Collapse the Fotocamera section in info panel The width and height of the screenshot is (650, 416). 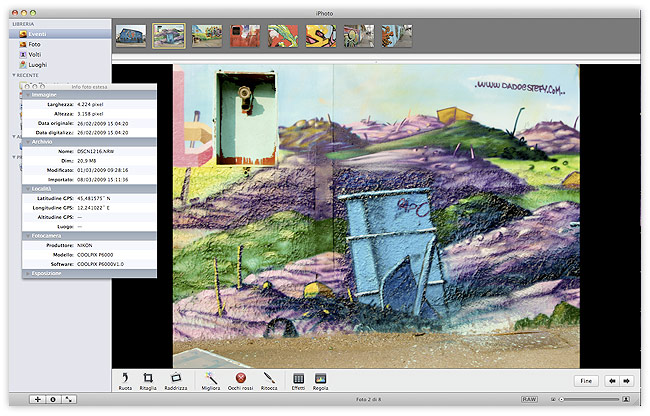pos(28,236)
